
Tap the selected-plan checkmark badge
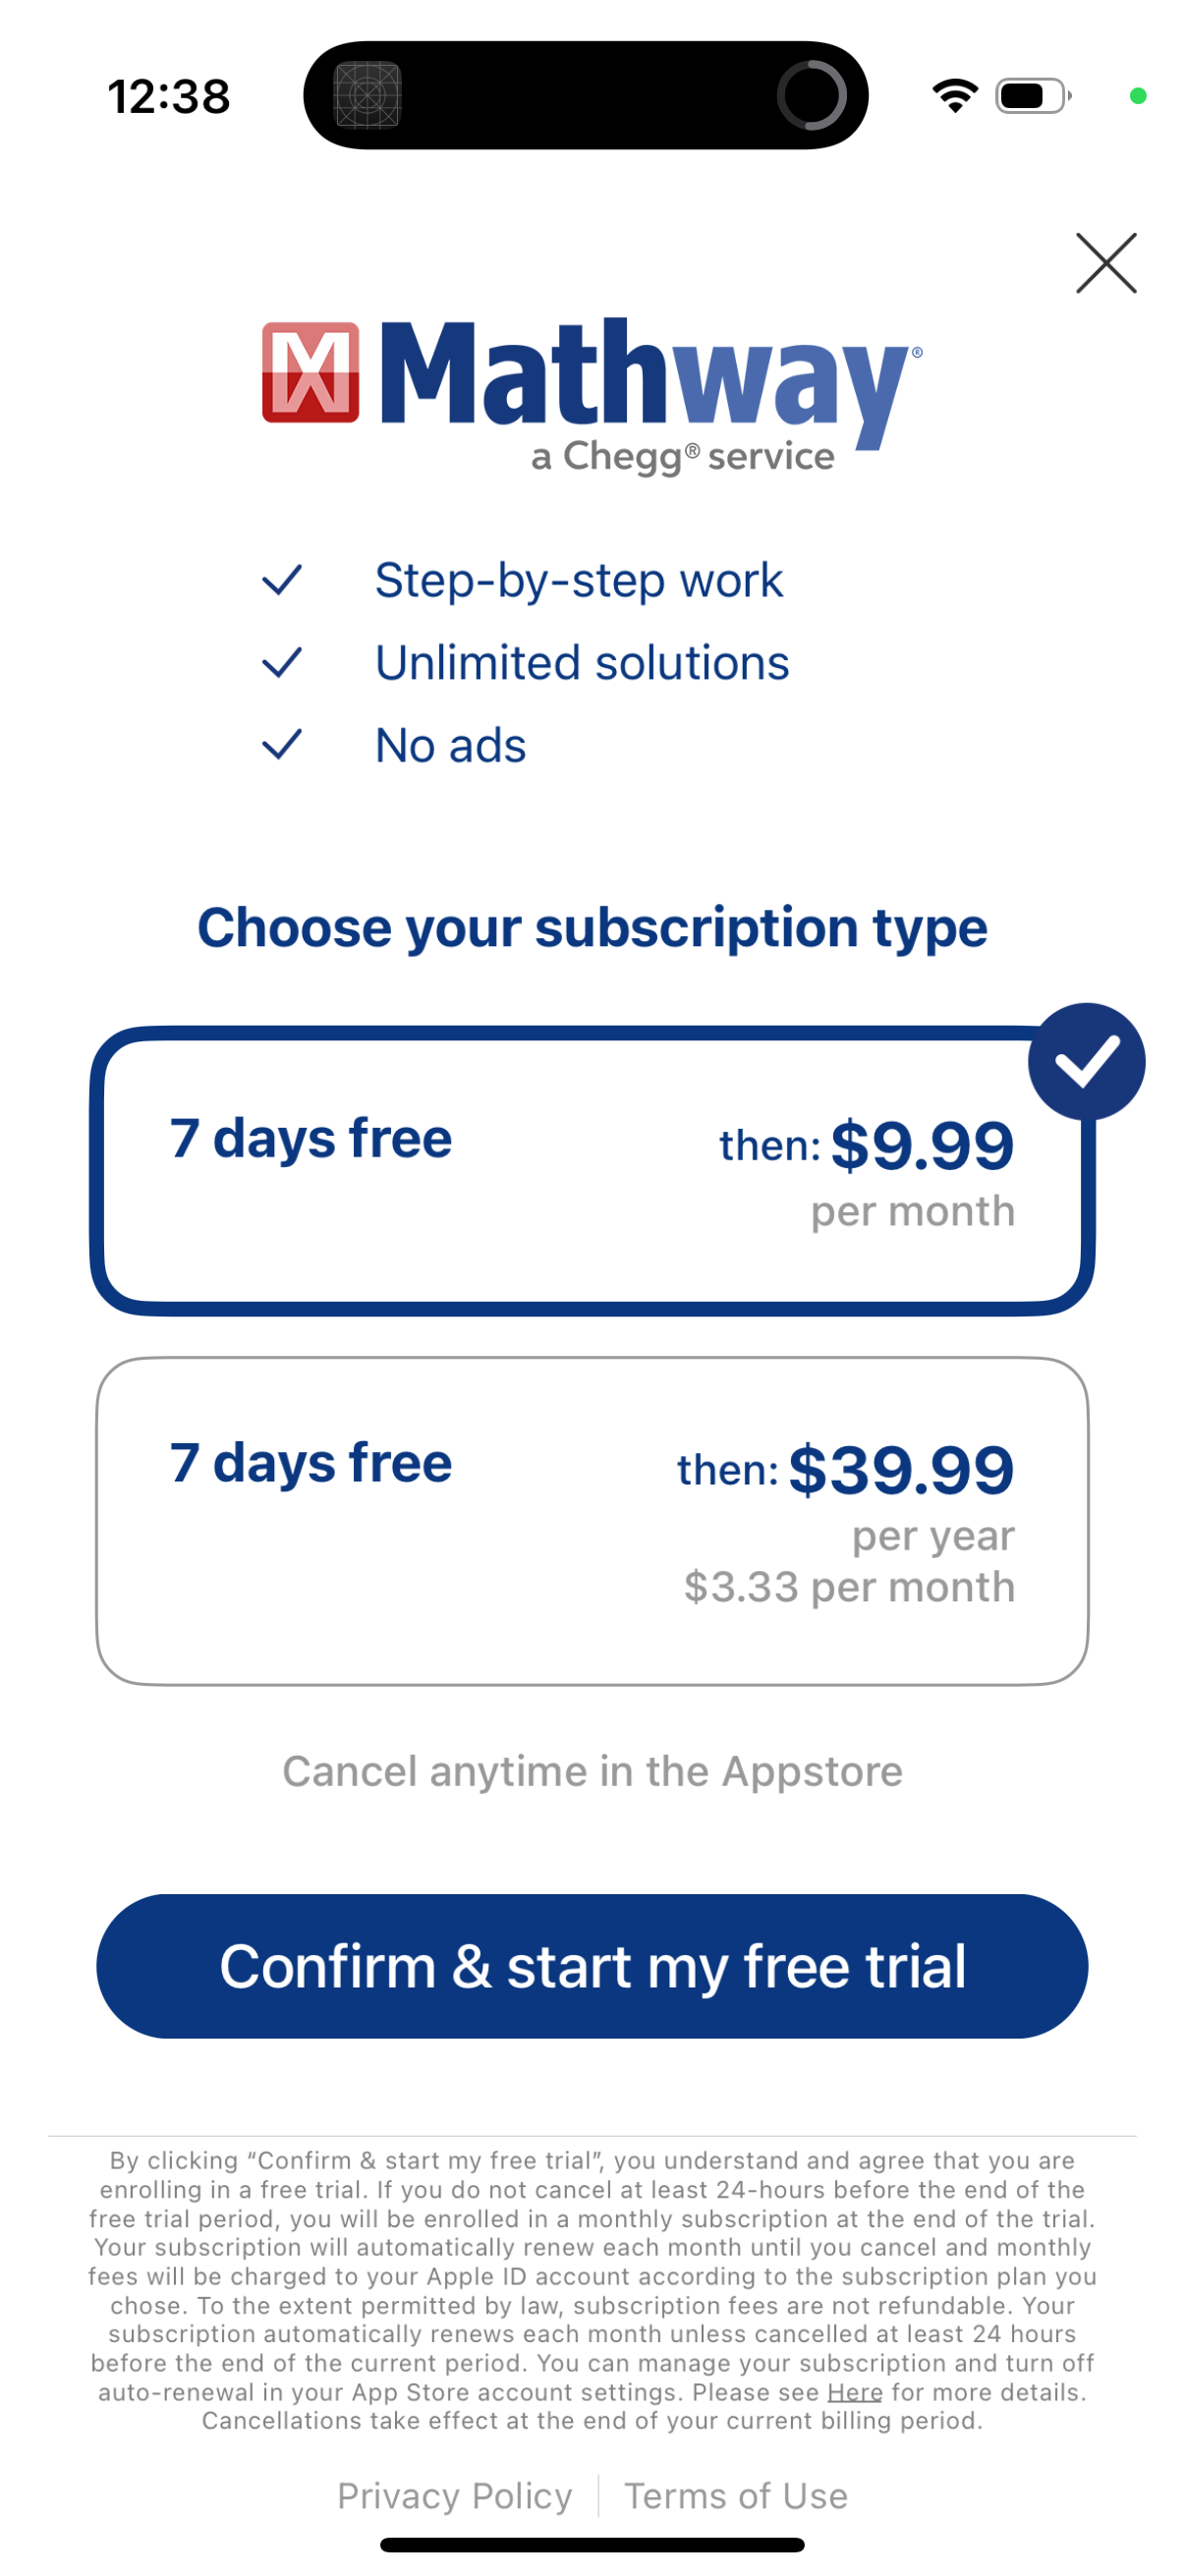pos(1086,1061)
